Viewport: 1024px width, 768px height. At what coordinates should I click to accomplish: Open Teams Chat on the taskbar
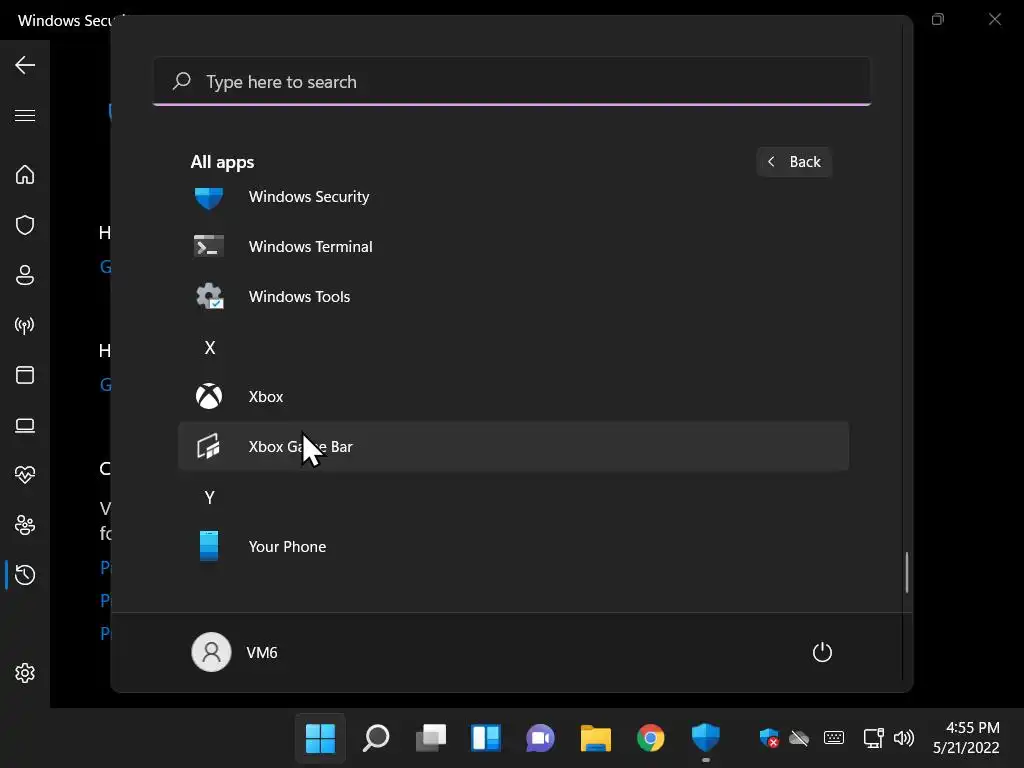541,739
